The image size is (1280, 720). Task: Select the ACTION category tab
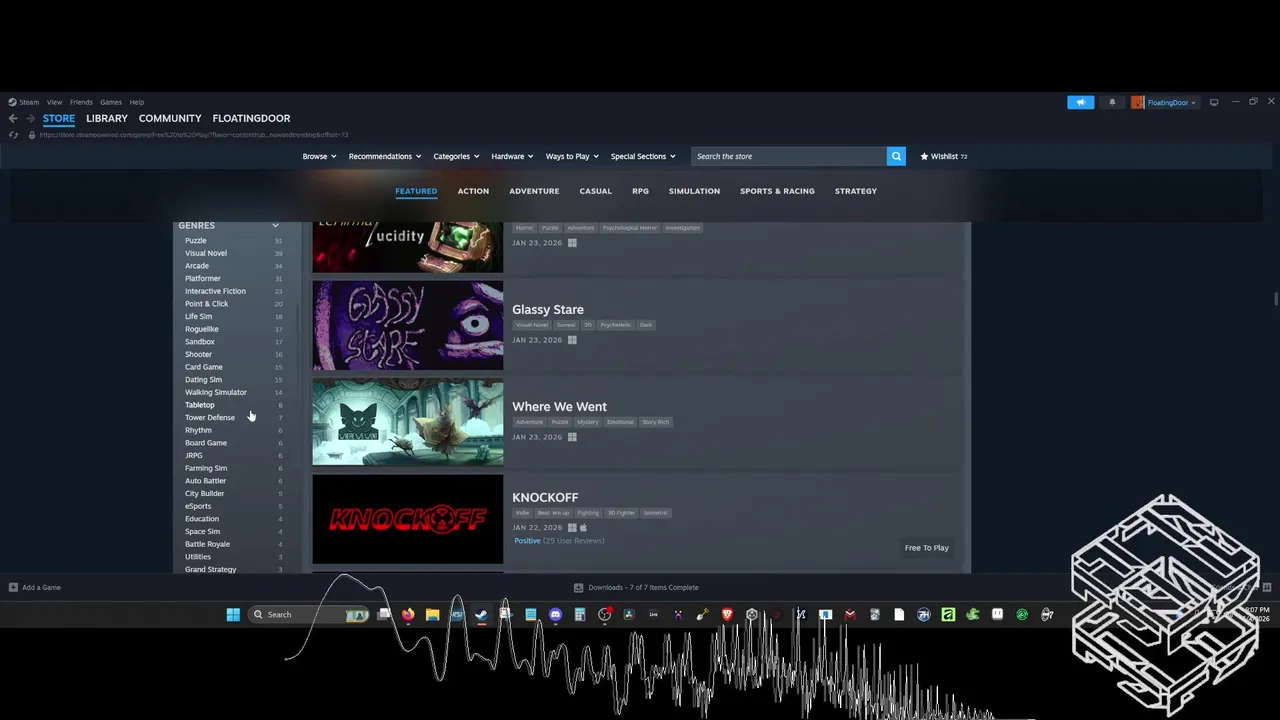click(473, 191)
